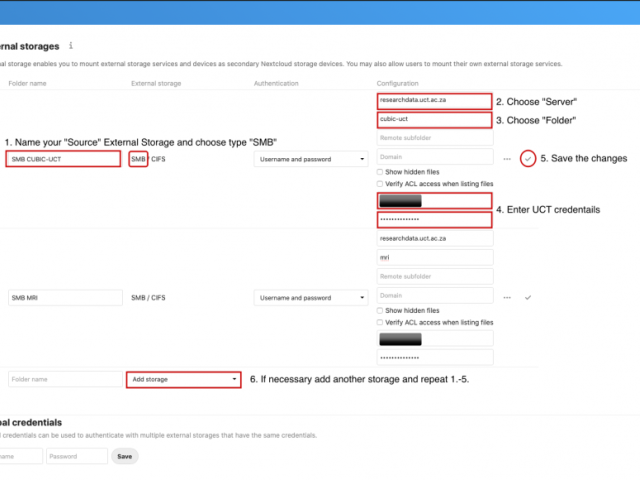
Task: Focus Remote subfolder field for SMB CUBIC-UCT
Action: tap(435, 138)
